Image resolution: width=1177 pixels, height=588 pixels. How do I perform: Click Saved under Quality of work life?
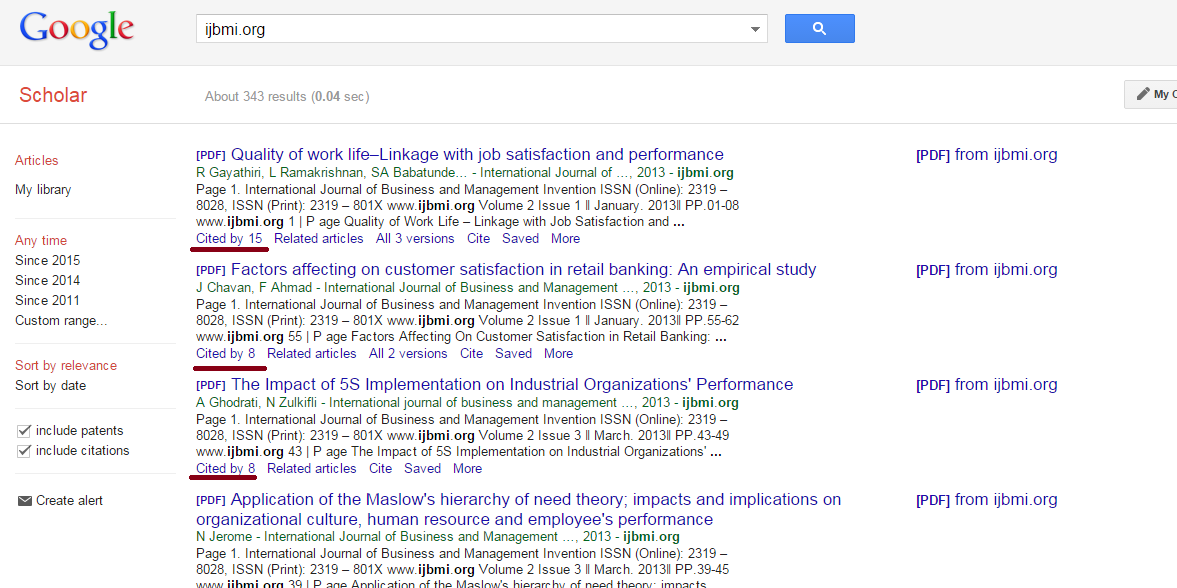520,239
